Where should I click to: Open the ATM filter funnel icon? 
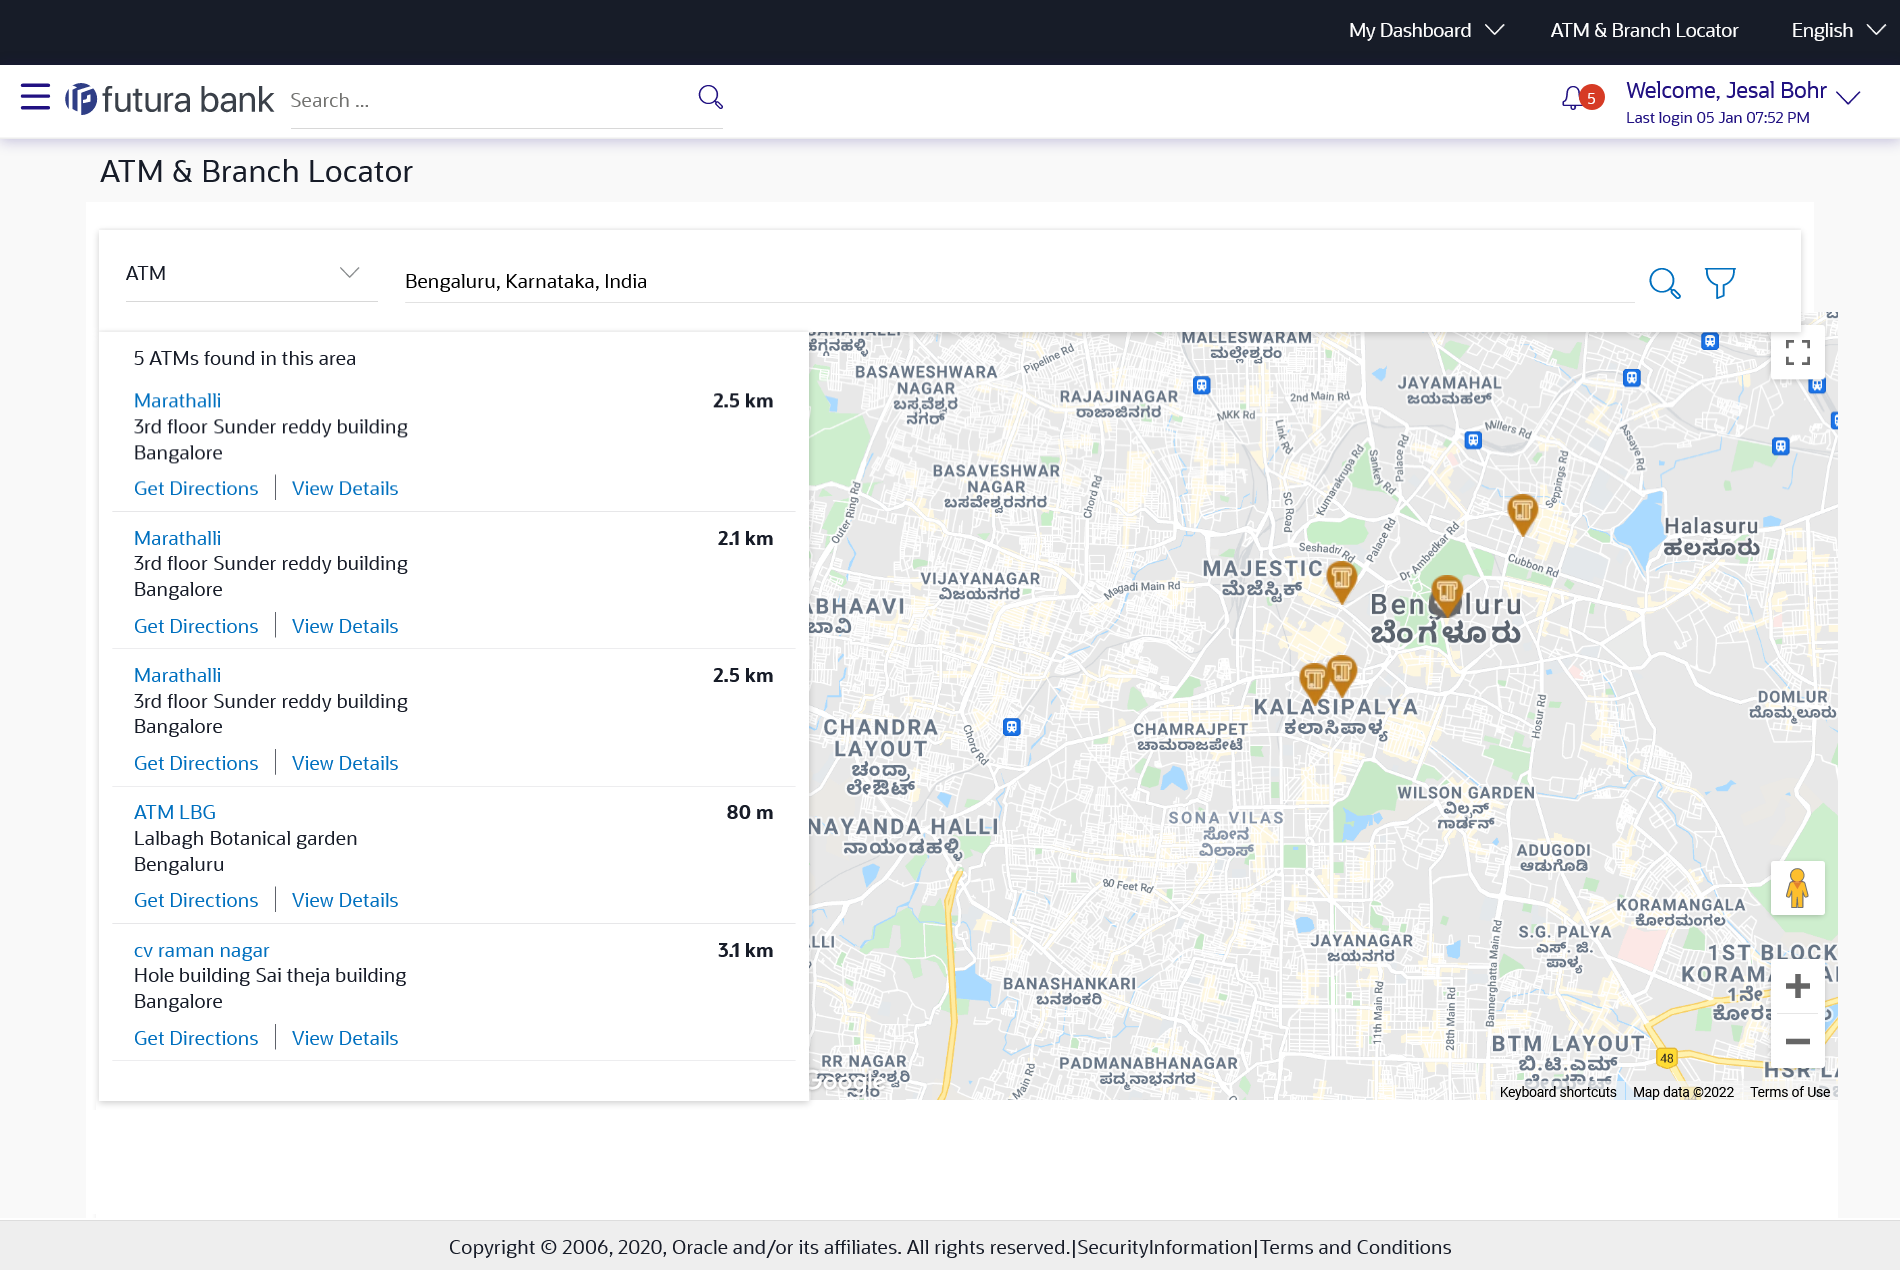1720,283
